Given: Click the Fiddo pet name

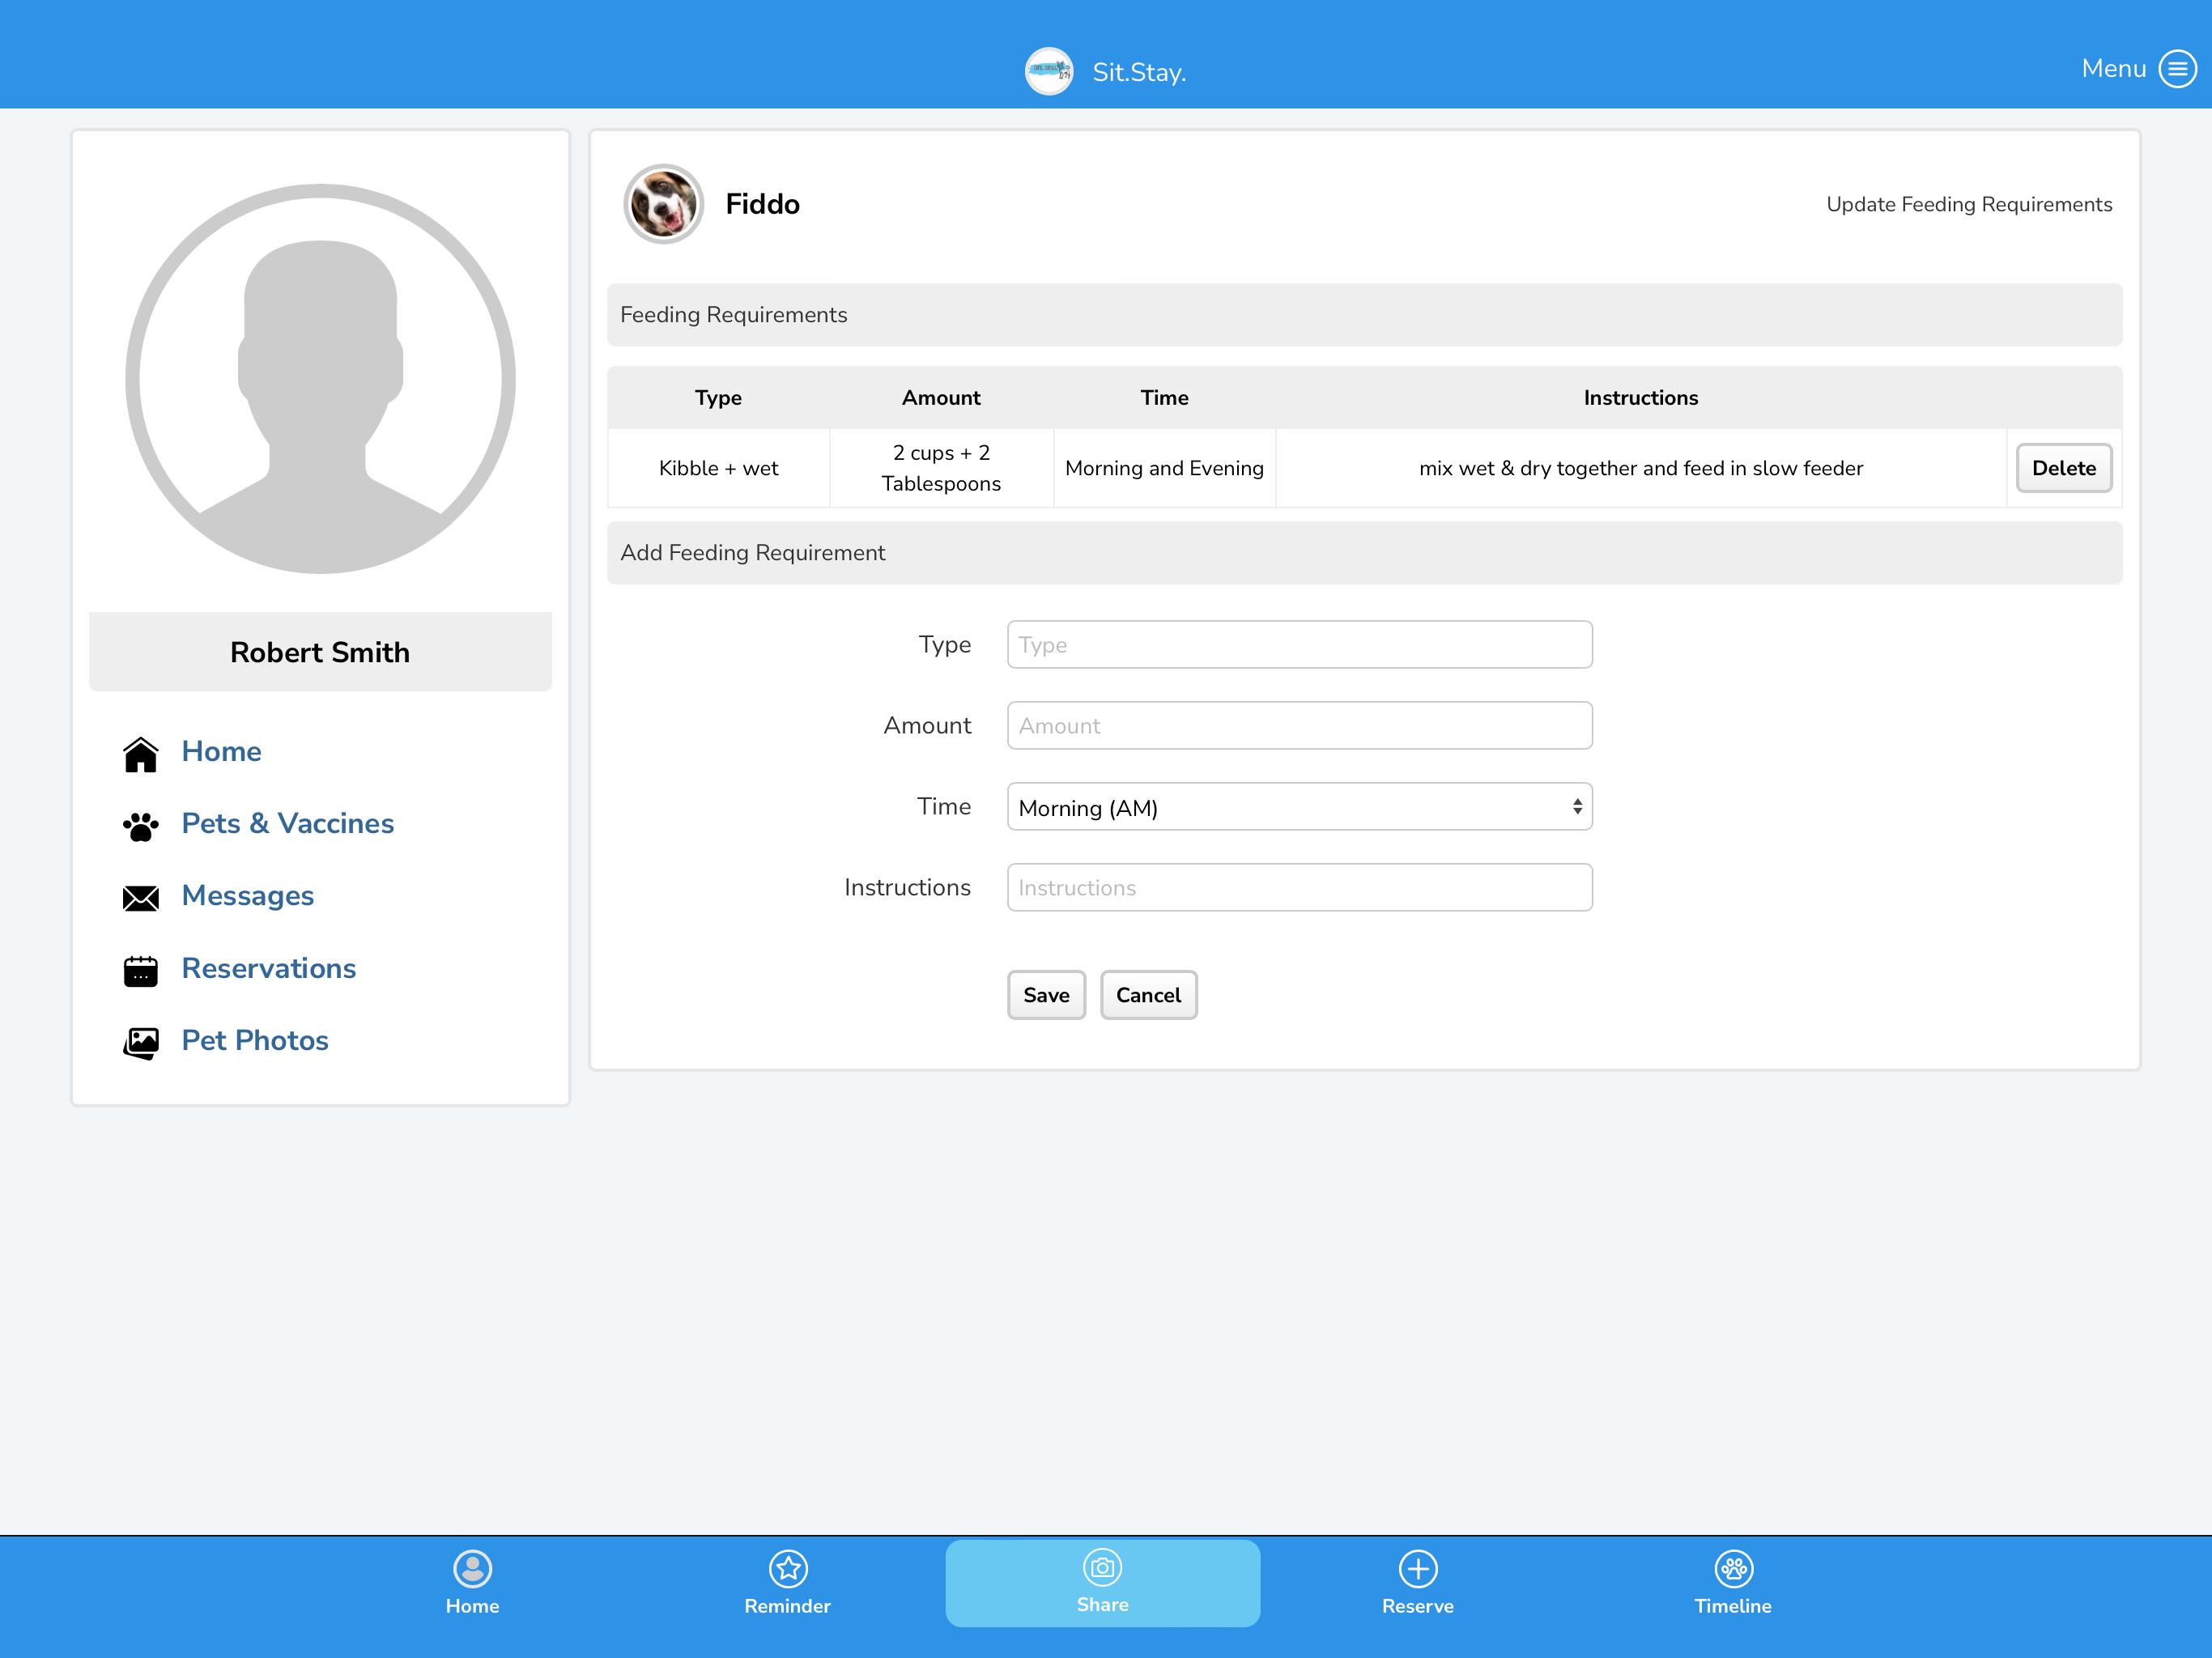Looking at the screenshot, I should point(762,204).
